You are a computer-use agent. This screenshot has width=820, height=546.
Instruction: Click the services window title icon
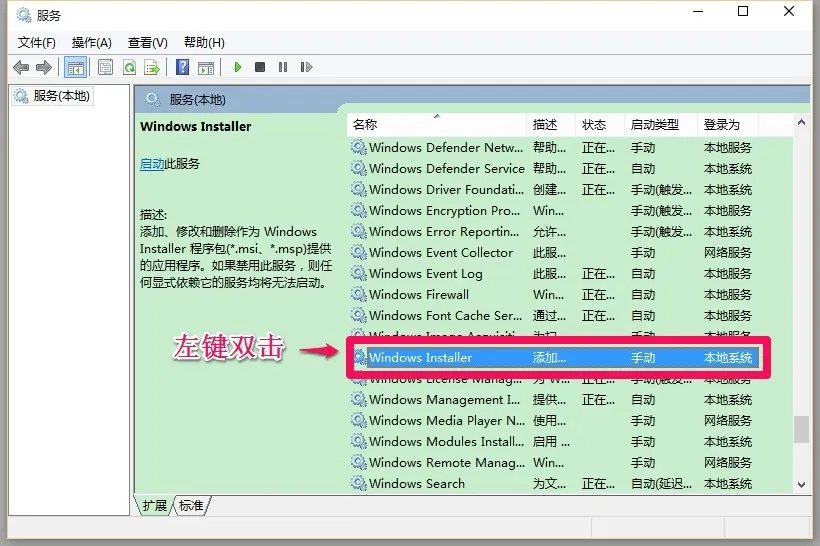pos(24,15)
